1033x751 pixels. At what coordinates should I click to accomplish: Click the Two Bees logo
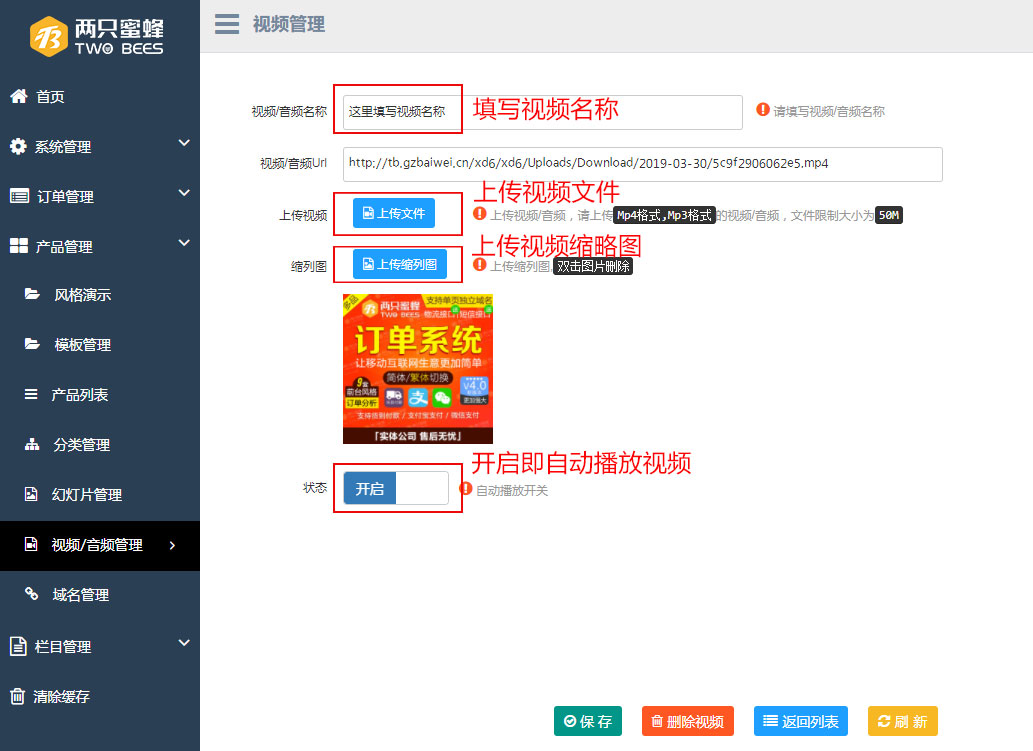pos(97,36)
